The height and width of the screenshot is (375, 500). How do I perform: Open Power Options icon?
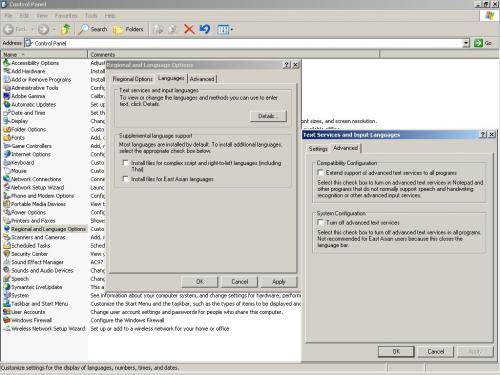tap(7, 212)
